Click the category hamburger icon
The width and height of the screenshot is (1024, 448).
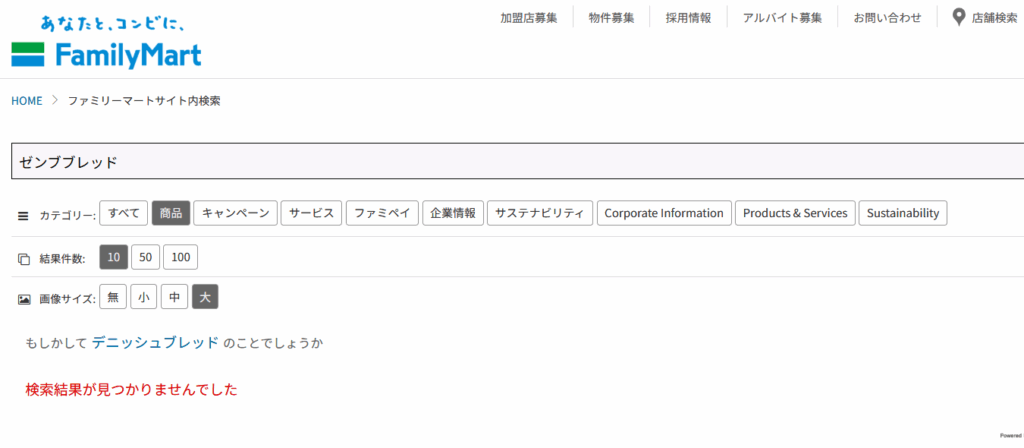tap(23, 215)
